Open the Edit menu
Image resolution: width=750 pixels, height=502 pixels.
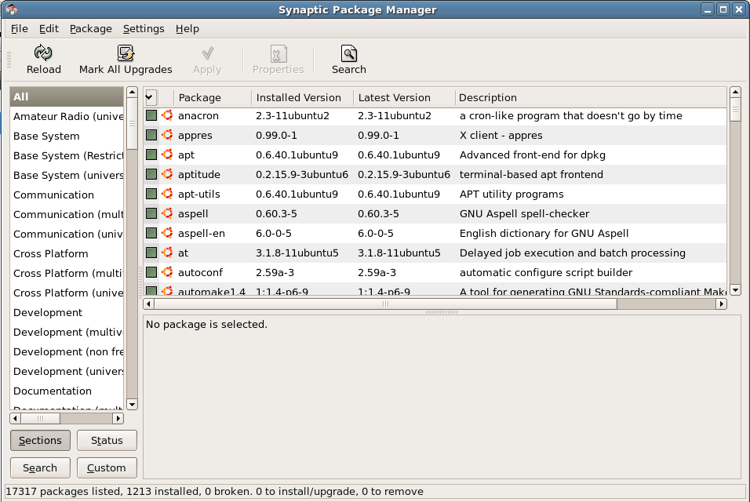point(49,29)
